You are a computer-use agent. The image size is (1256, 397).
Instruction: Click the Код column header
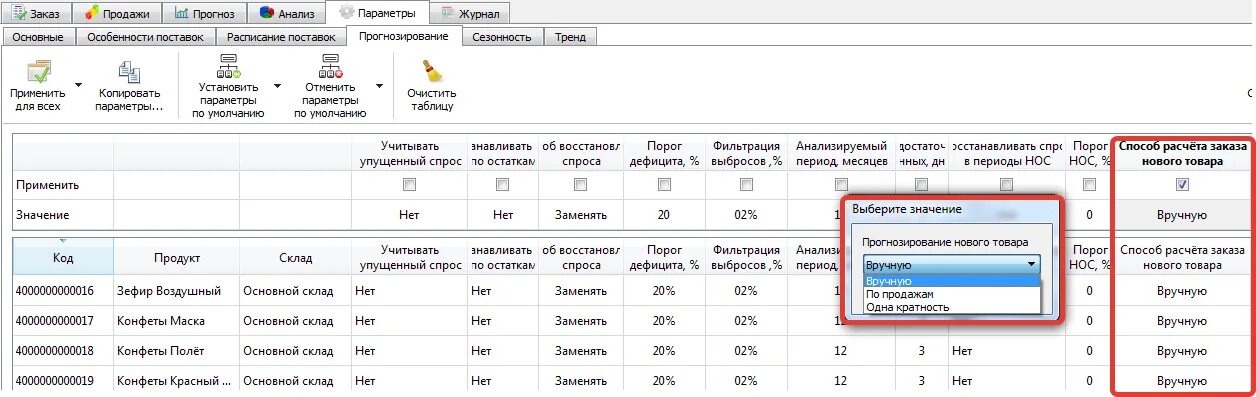[x=62, y=258]
